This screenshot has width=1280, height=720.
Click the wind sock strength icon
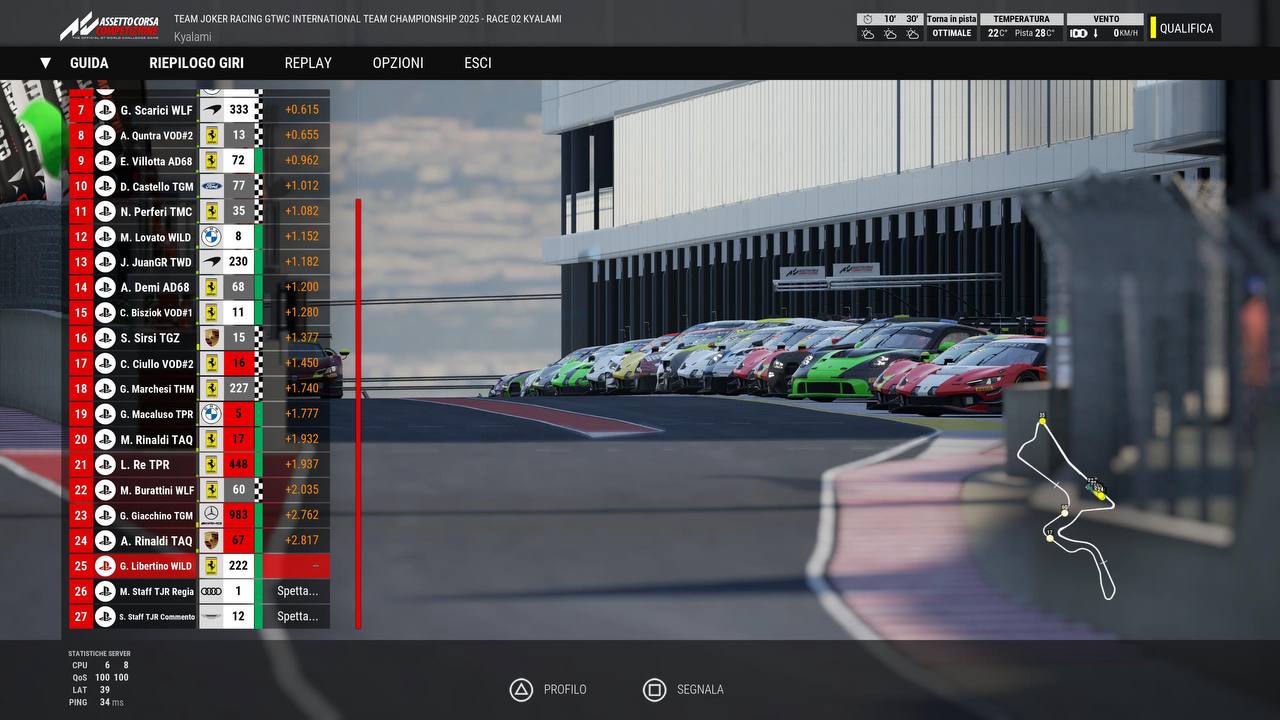pyautogui.click(x=1078, y=34)
